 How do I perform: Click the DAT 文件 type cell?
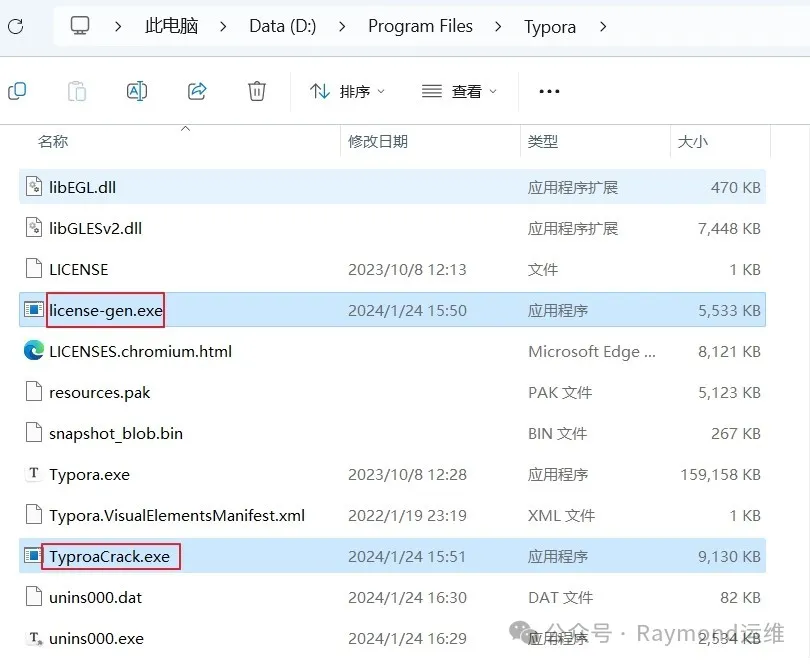[x=560, y=597]
